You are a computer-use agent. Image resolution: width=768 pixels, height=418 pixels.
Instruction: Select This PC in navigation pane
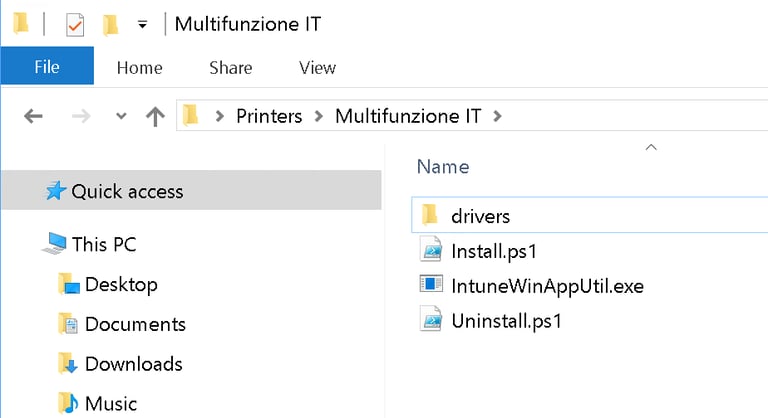pos(104,244)
